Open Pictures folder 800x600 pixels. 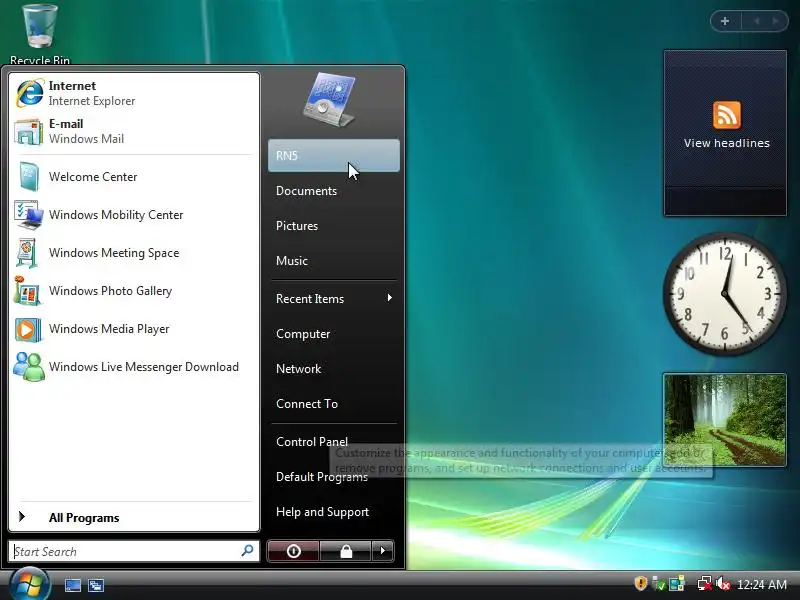(333, 226)
